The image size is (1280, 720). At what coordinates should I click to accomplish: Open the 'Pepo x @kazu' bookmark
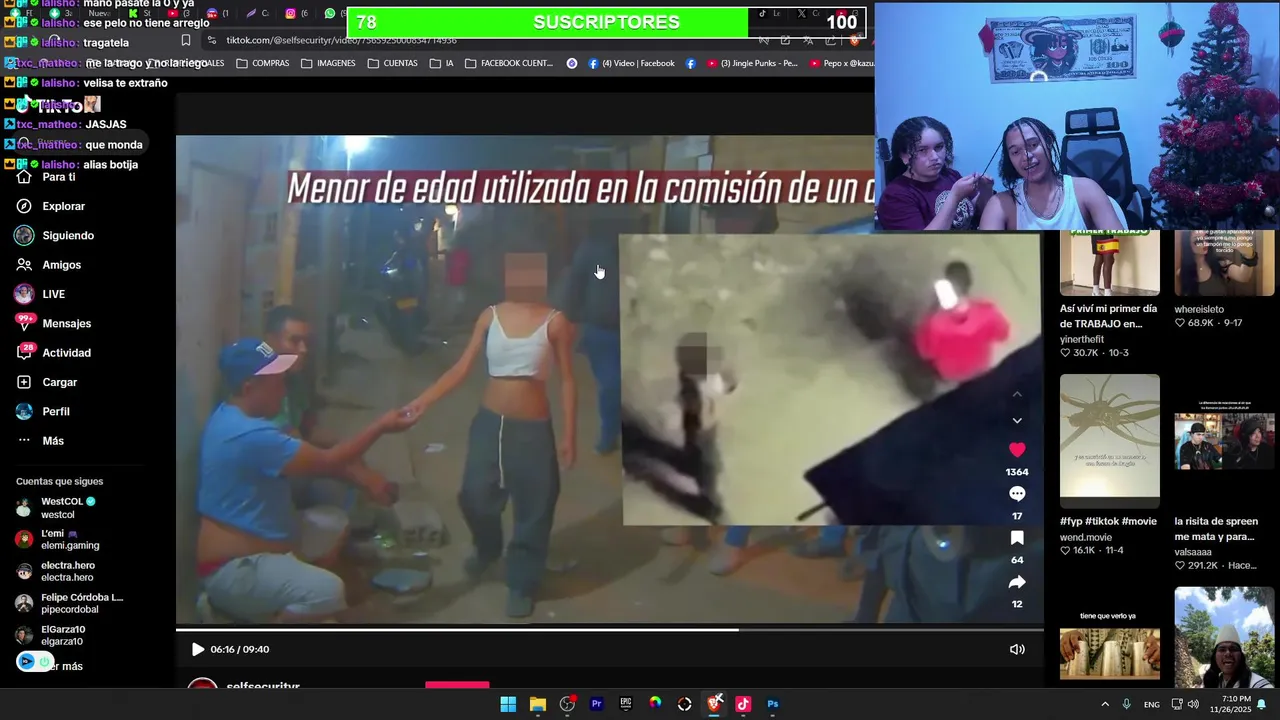841,63
